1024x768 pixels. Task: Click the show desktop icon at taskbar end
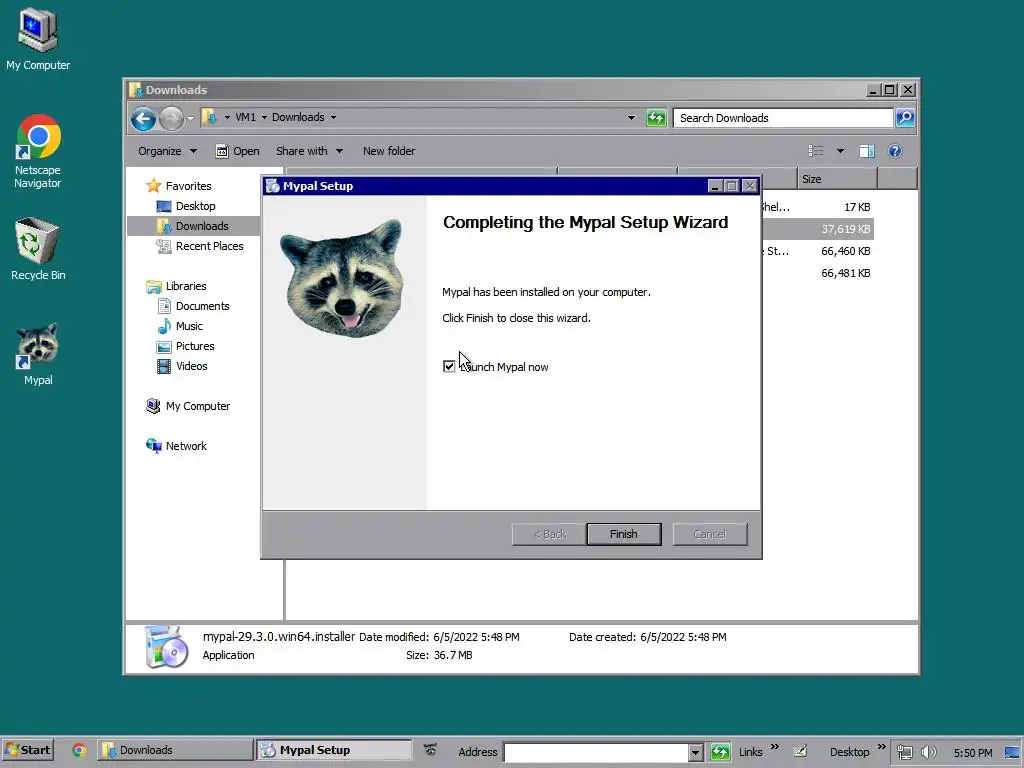coord(1014,752)
